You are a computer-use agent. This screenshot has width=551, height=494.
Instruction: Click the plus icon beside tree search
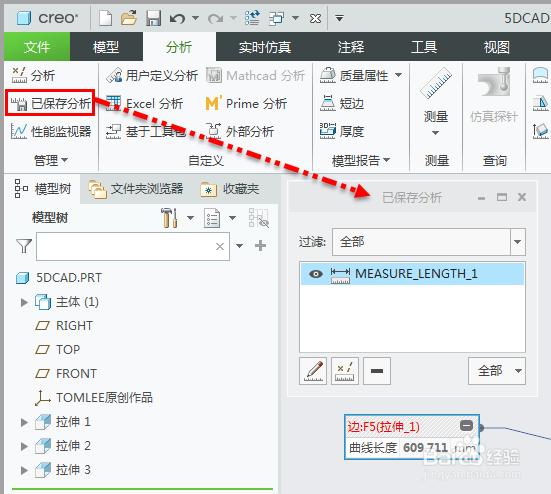point(260,246)
